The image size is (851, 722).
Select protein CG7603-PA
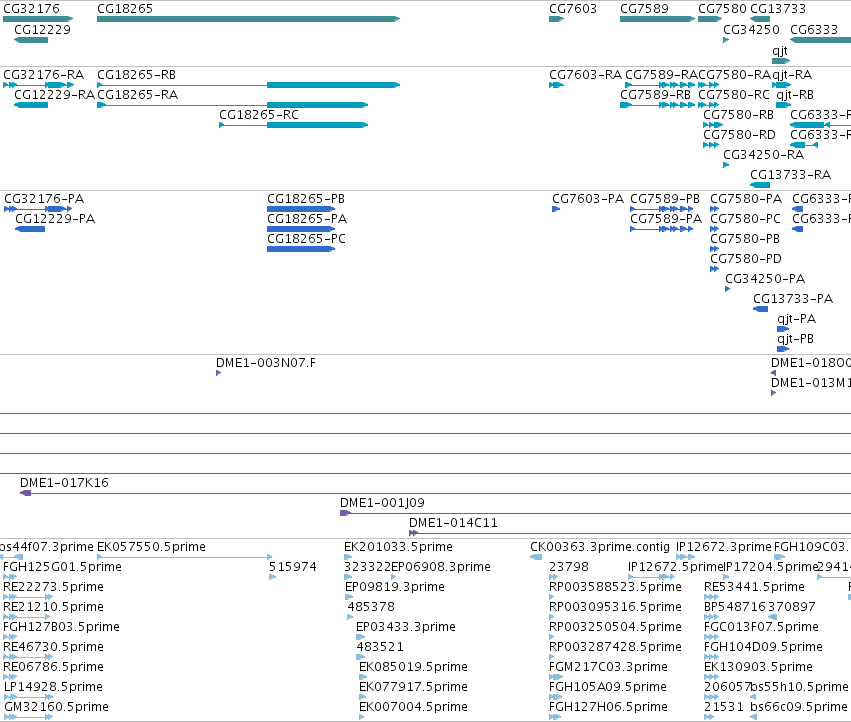tap(556, 209)
